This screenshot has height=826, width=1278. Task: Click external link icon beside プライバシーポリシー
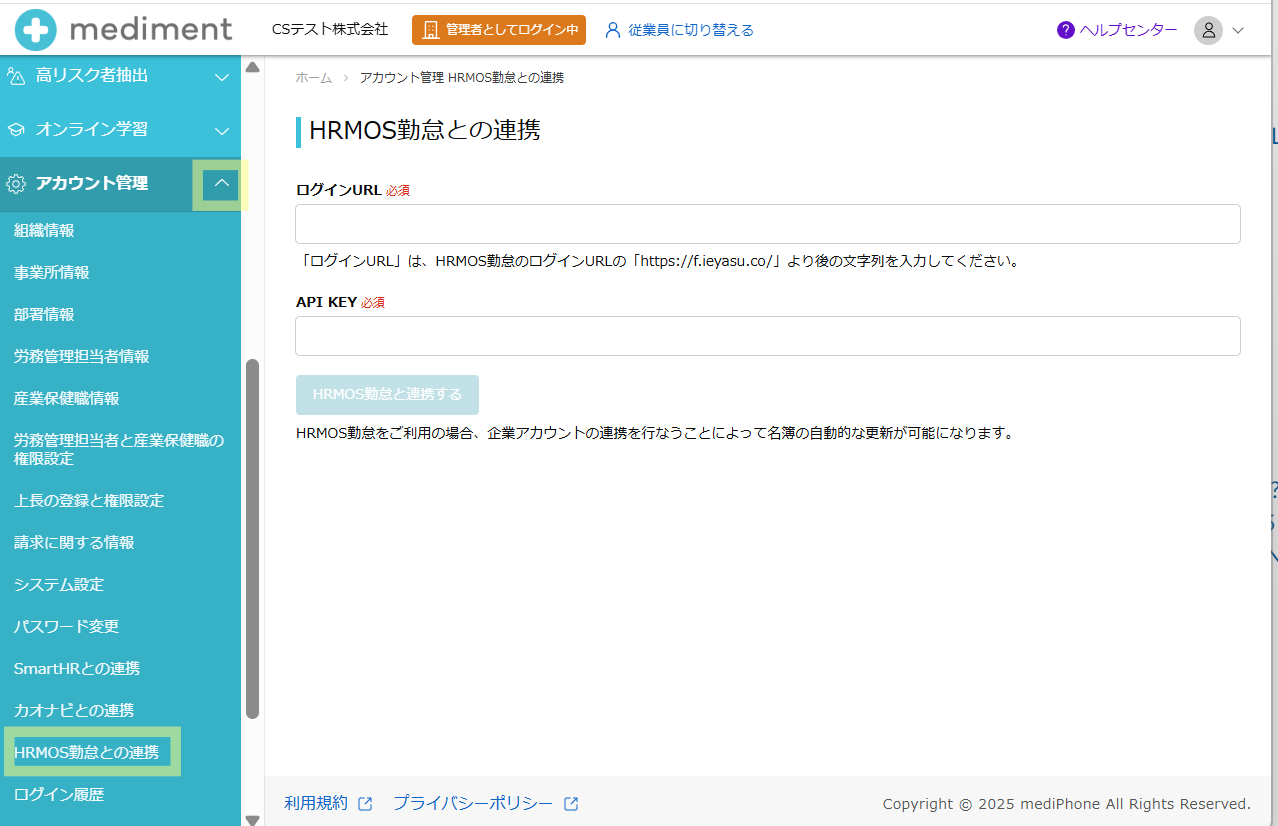tap(571, 804)
